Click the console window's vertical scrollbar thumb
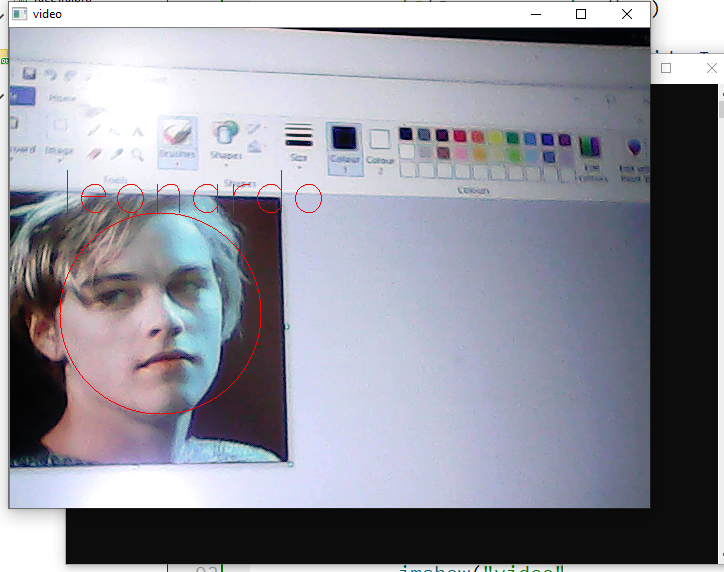This screenshot has width=724, height=572. pyautogui.click(x=721, y=109)
